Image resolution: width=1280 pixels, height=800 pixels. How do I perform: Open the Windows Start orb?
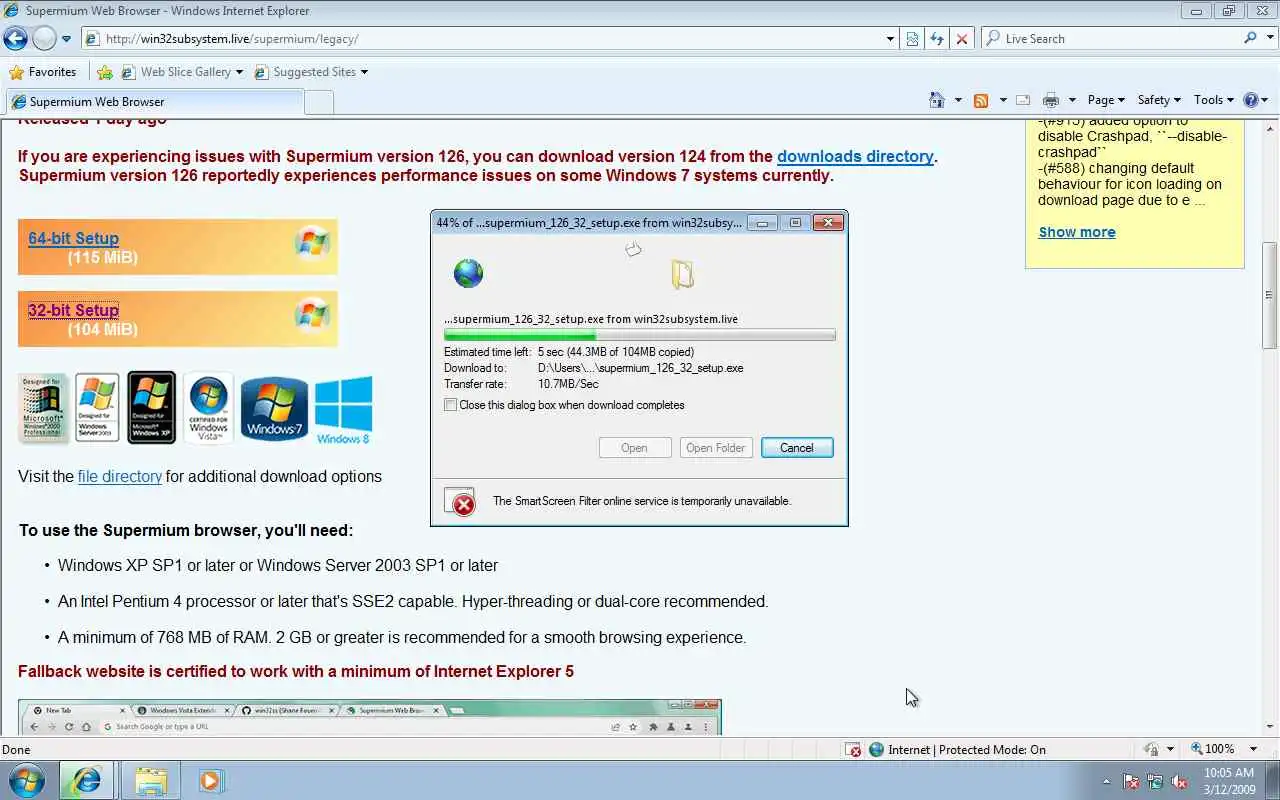coord(26,780)
